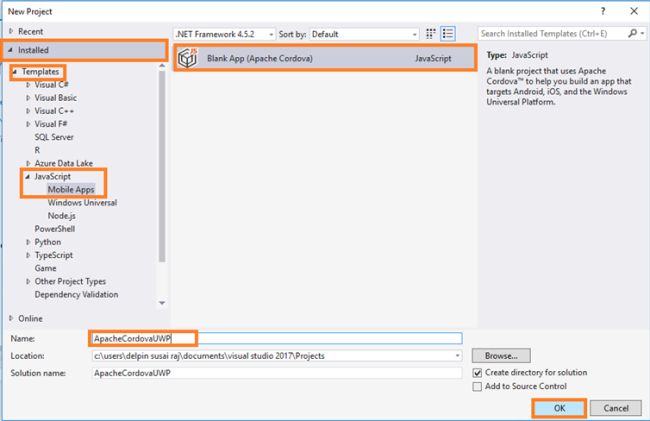Click the Apache Cordova template icon
Image resolution: width=650 pixels, height=421 pixels.
click(187, 58)
